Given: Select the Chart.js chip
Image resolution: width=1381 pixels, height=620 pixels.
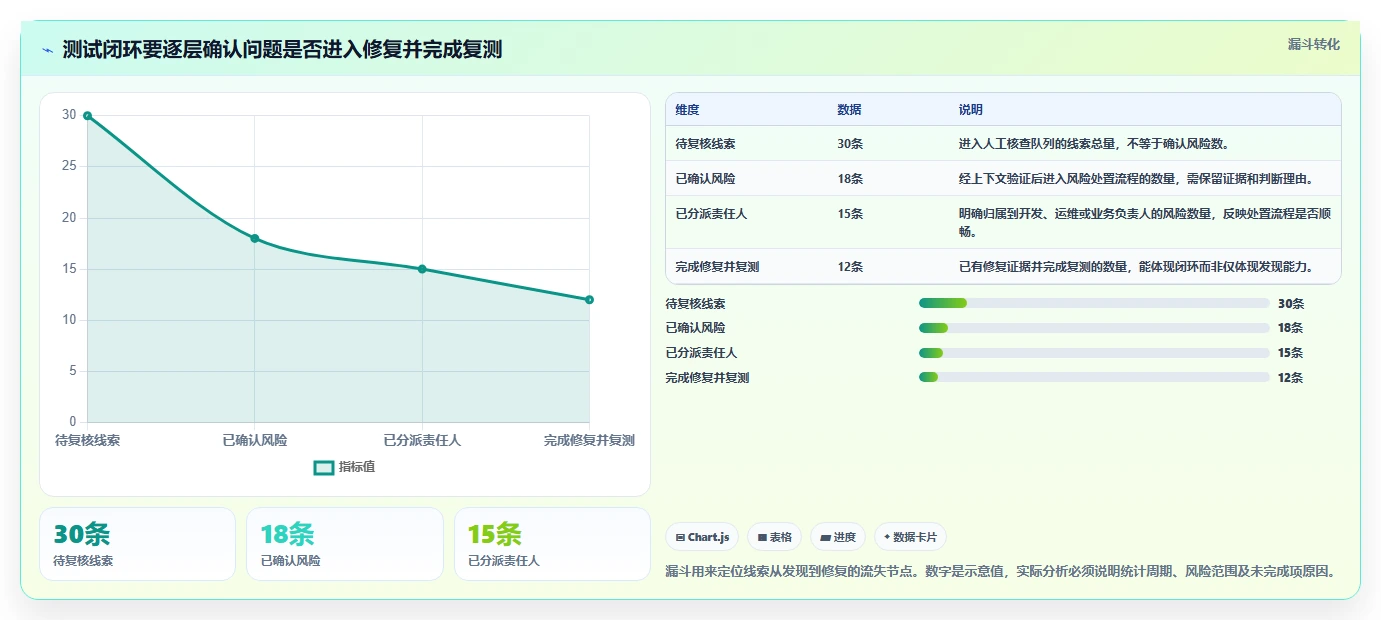Looking at the screenshot, I should [x=702, y=537].
